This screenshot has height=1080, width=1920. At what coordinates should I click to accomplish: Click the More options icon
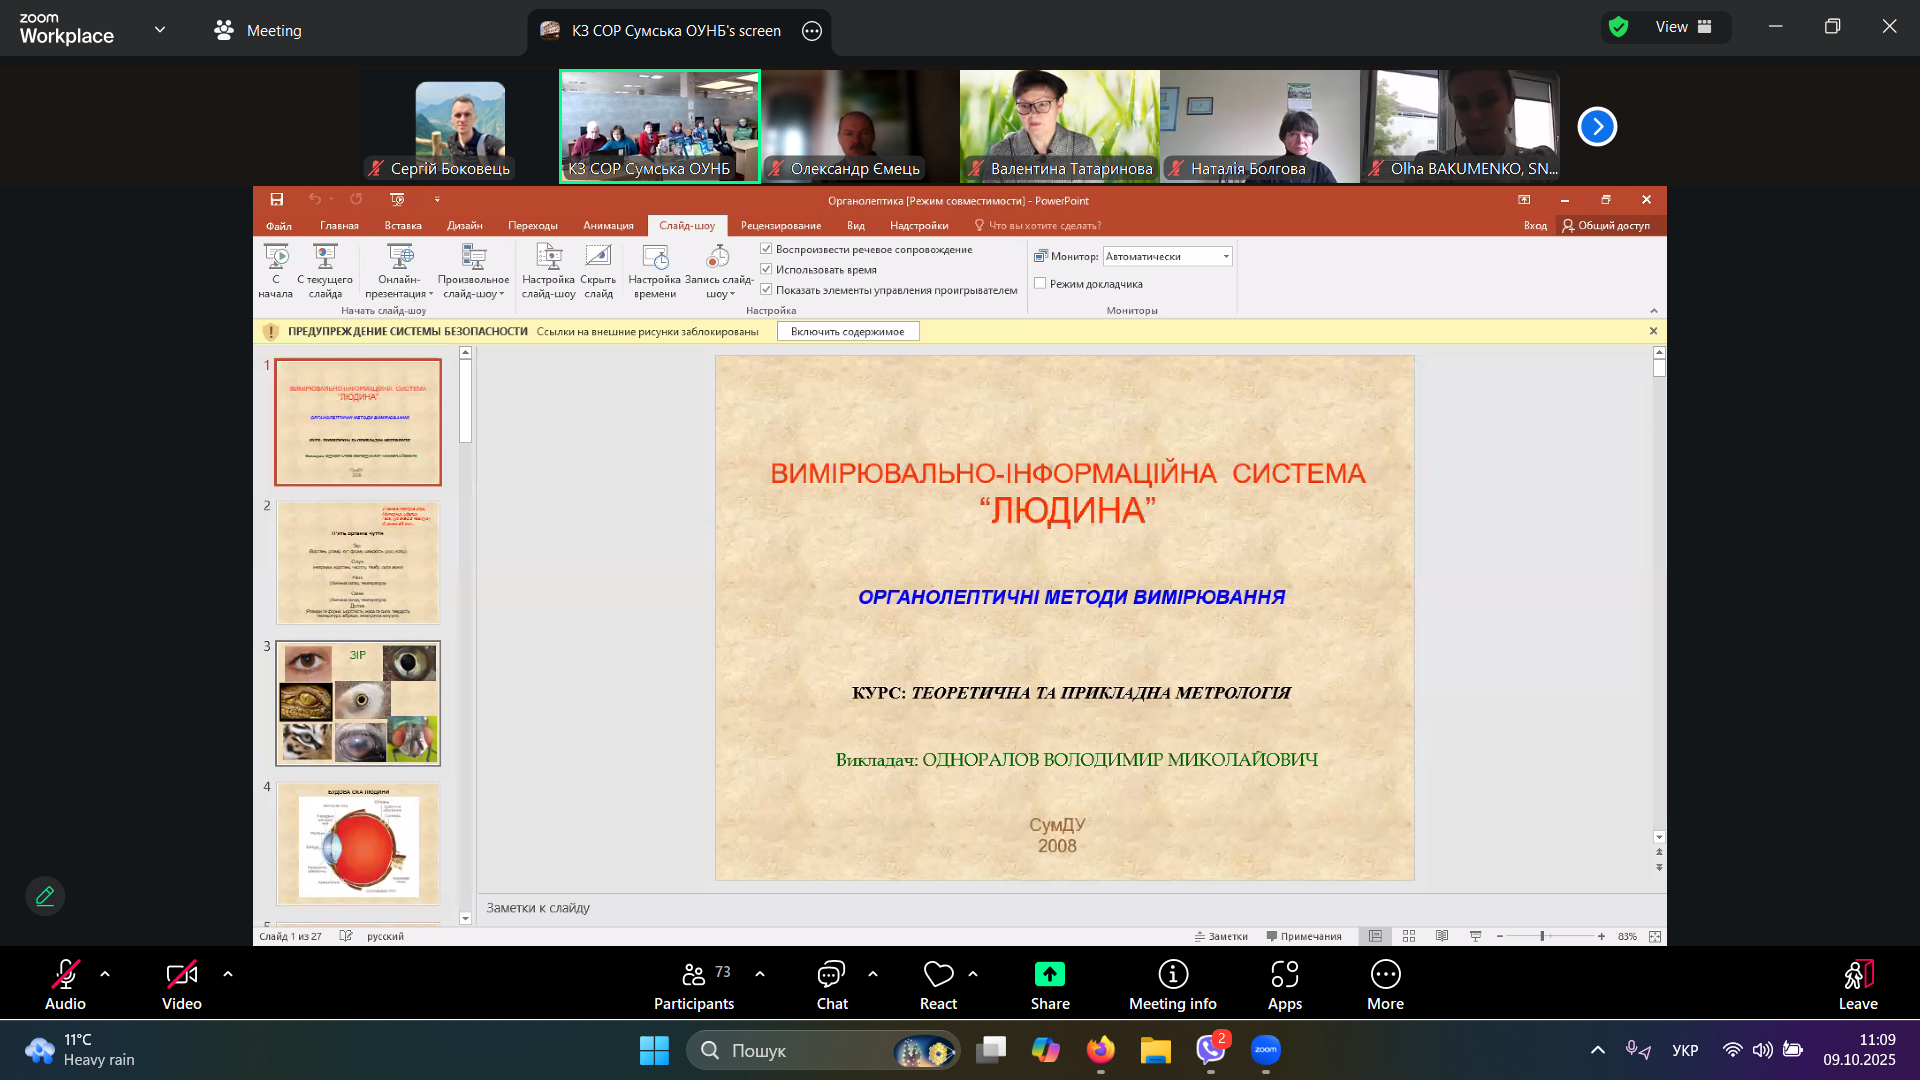1385,974
